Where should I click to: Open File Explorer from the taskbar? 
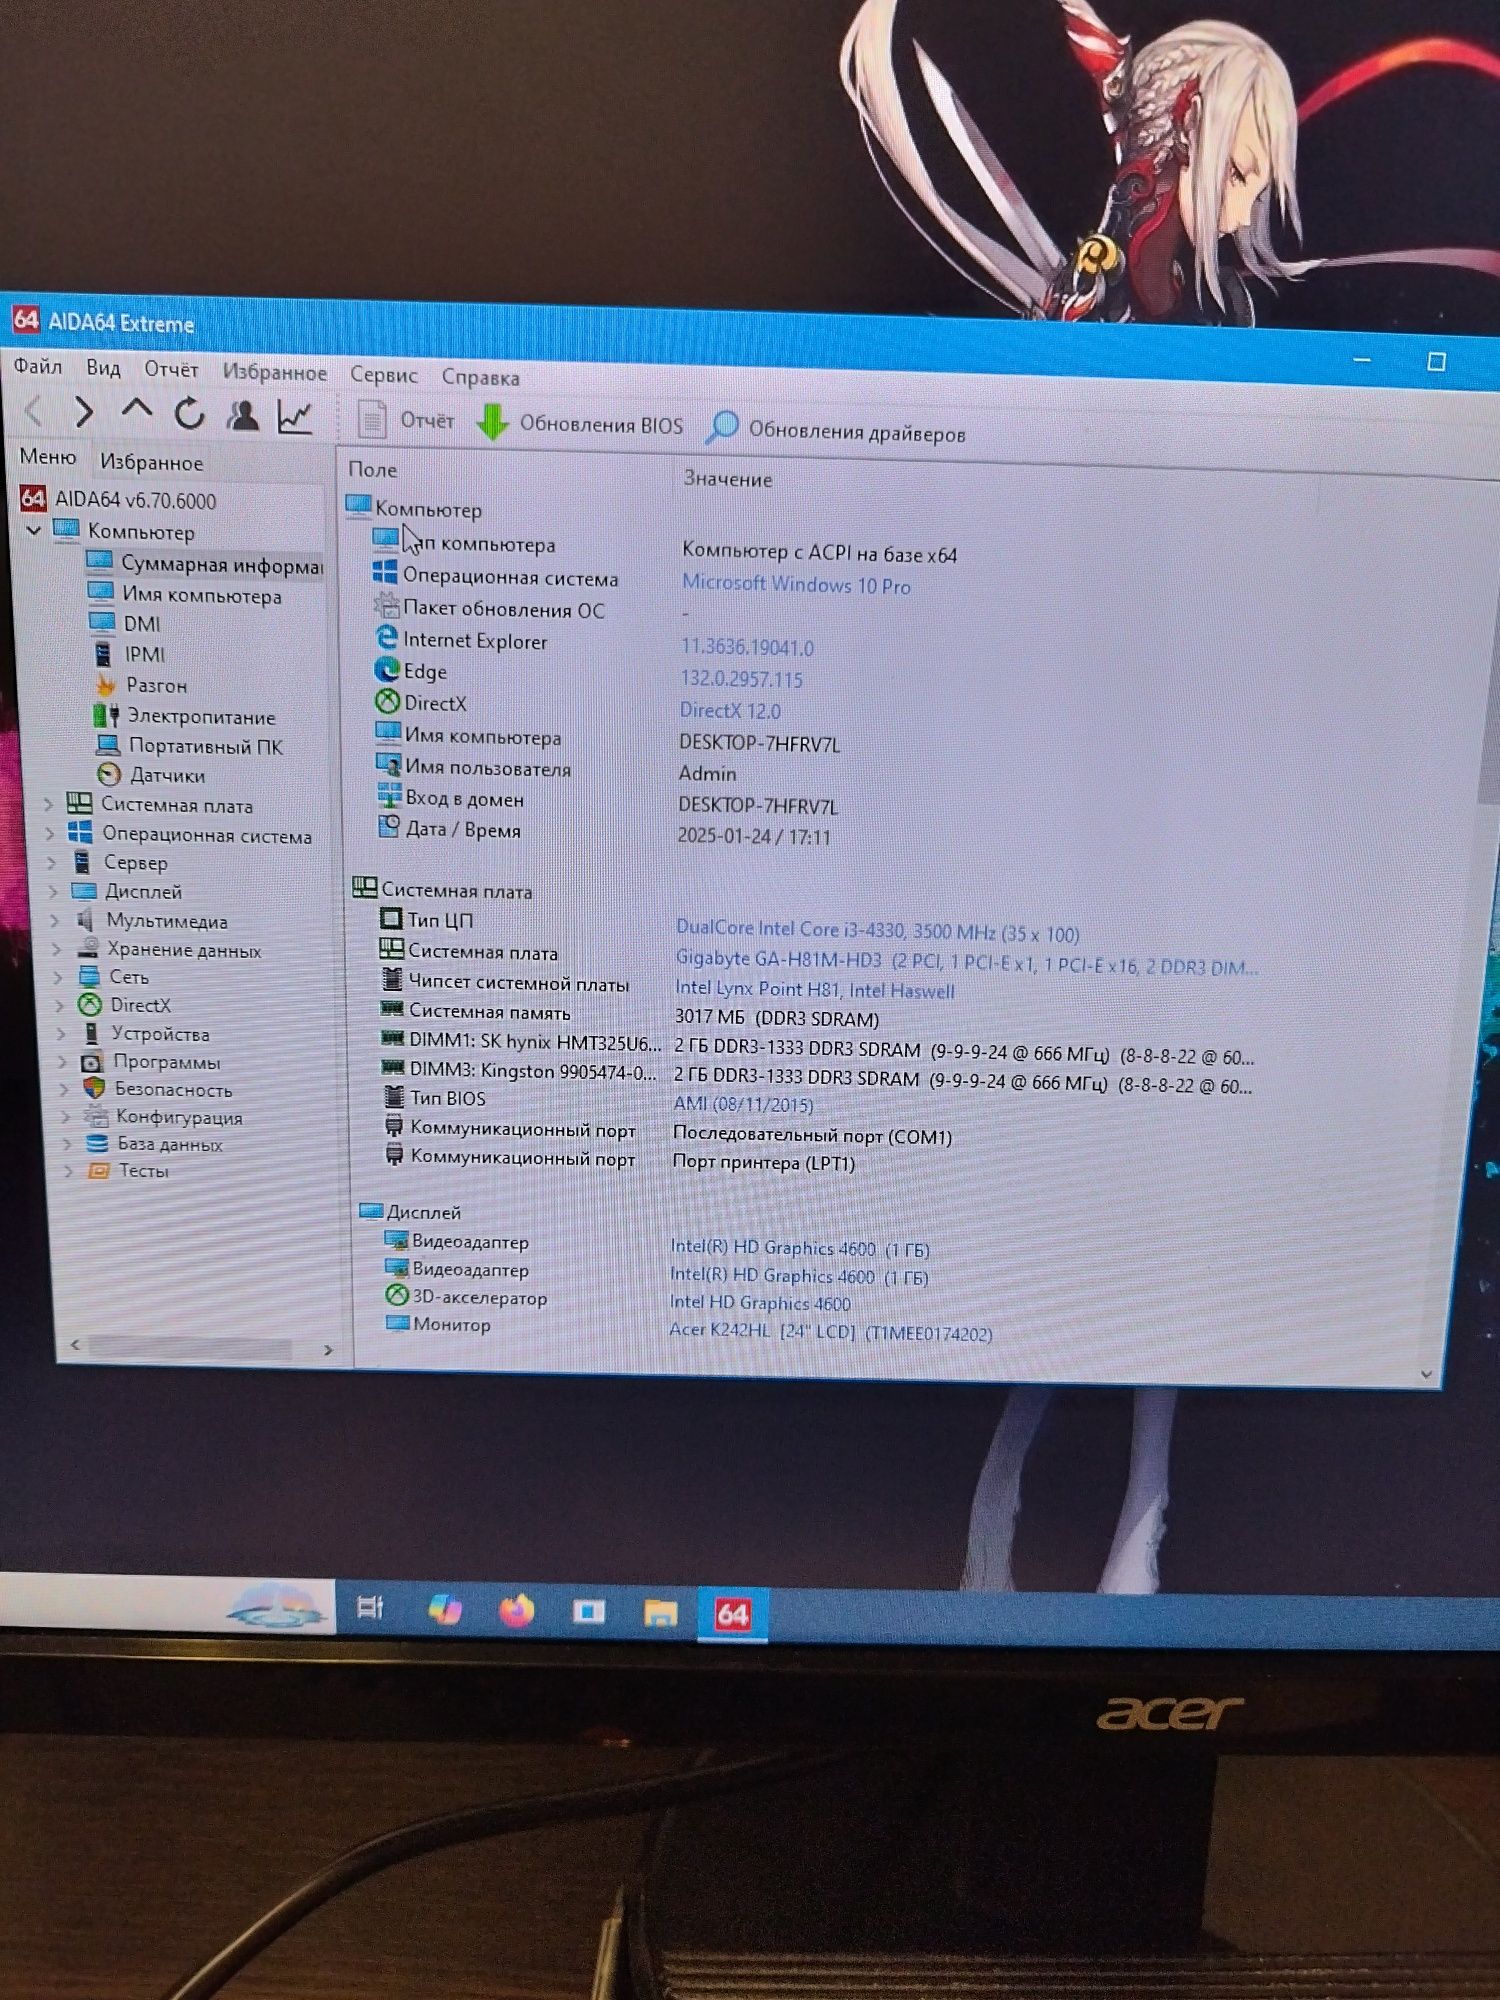click(x=660, y=1613)
